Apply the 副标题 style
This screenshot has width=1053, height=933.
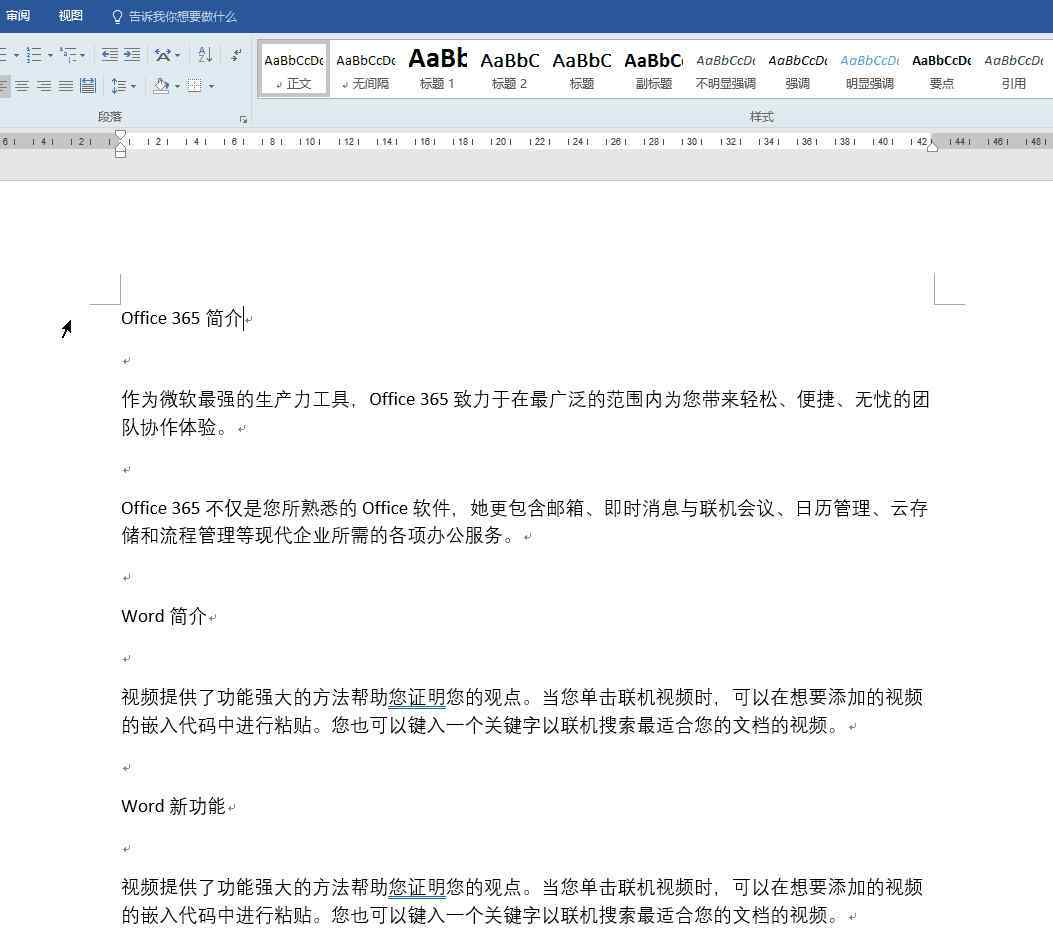(653, 70)
